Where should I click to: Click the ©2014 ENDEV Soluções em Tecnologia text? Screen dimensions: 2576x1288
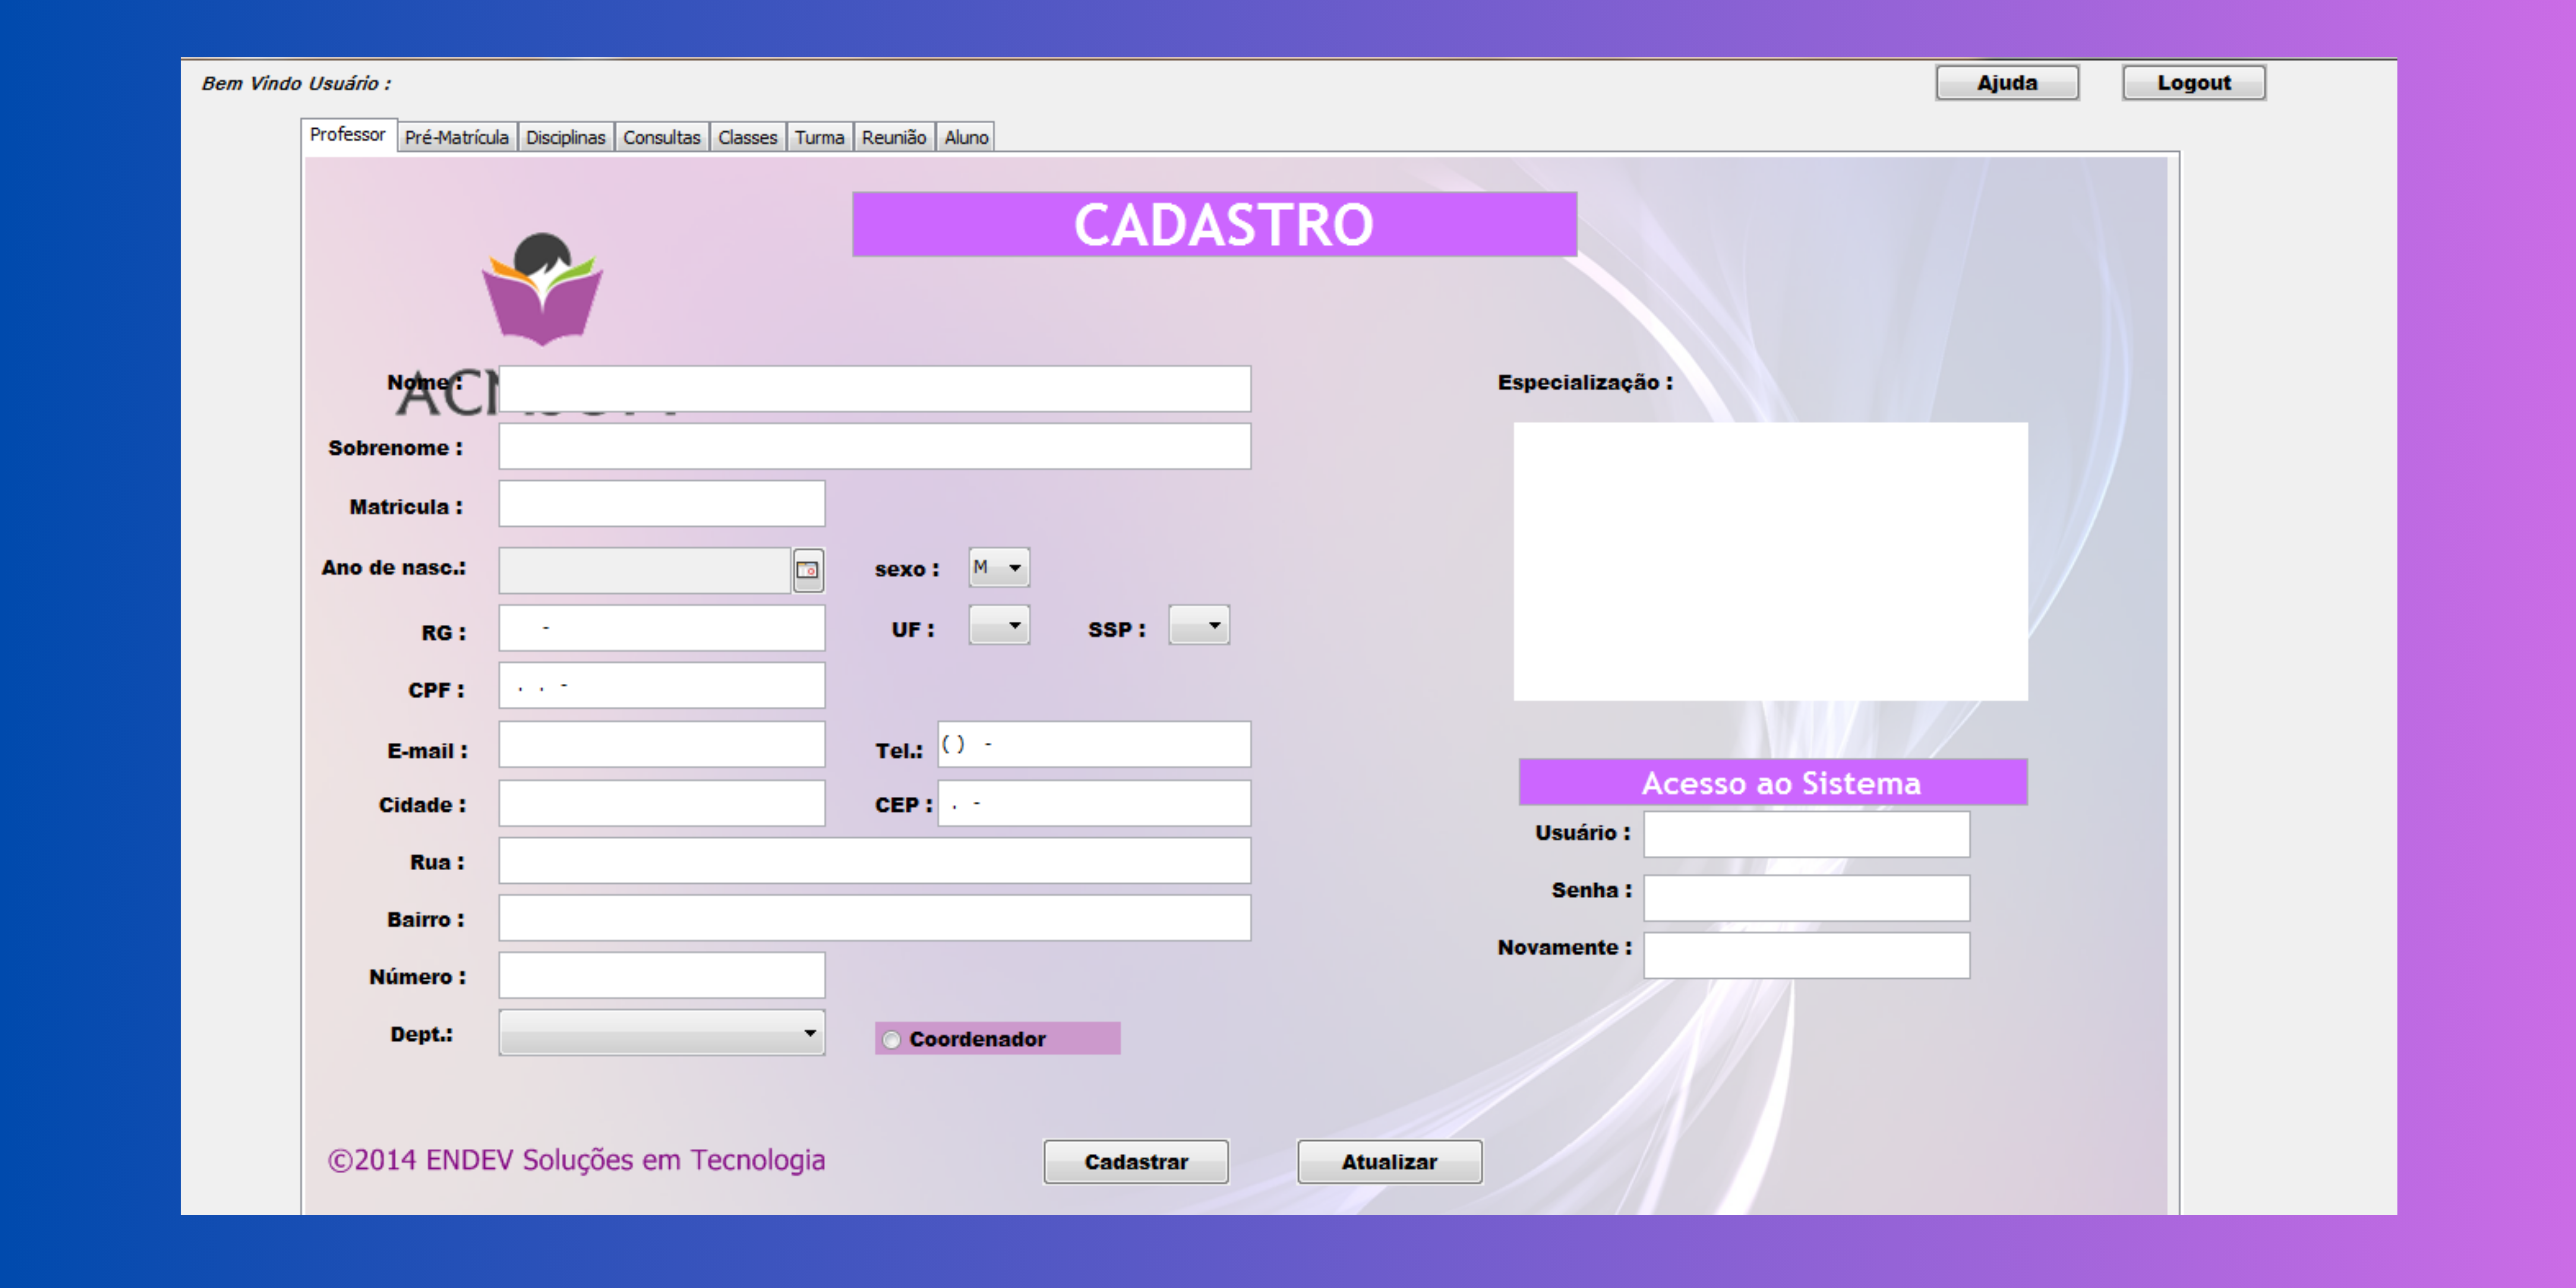[x=577, y=1160]
